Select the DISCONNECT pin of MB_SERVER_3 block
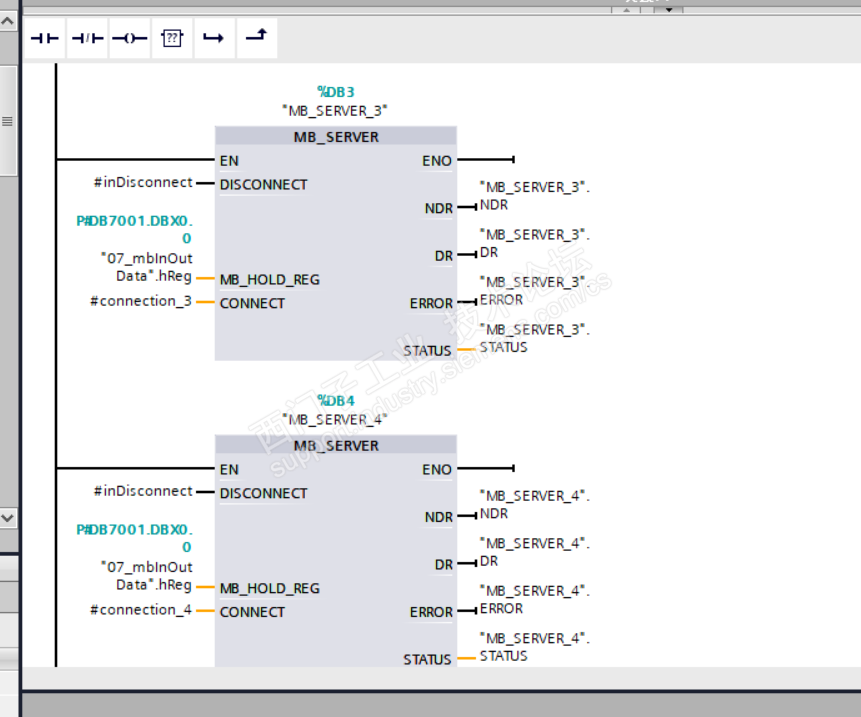Screen dimensions: 861x717 [x=264, y=184]
